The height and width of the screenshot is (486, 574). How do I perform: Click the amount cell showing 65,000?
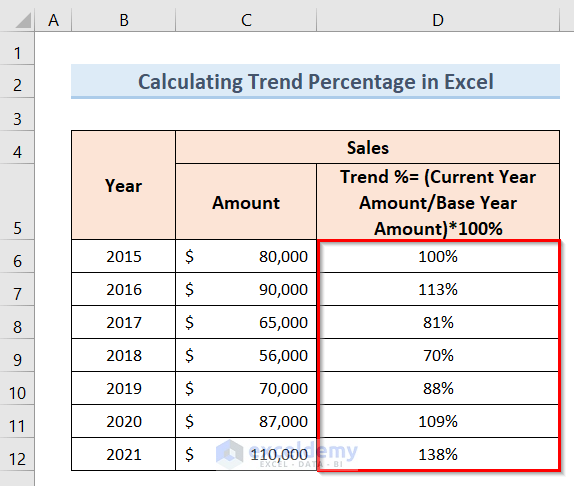tap(246, 322)
